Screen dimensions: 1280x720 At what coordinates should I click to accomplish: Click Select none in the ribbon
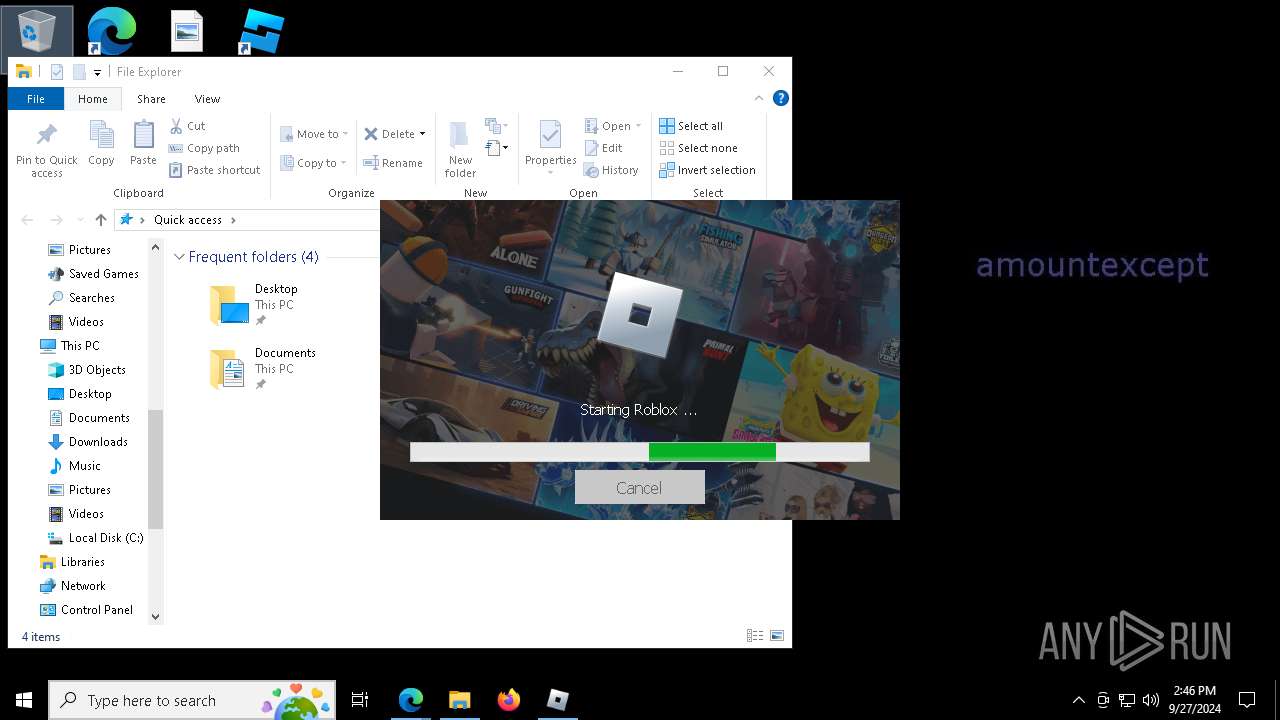pyautogui.click(x=698, y=148)
